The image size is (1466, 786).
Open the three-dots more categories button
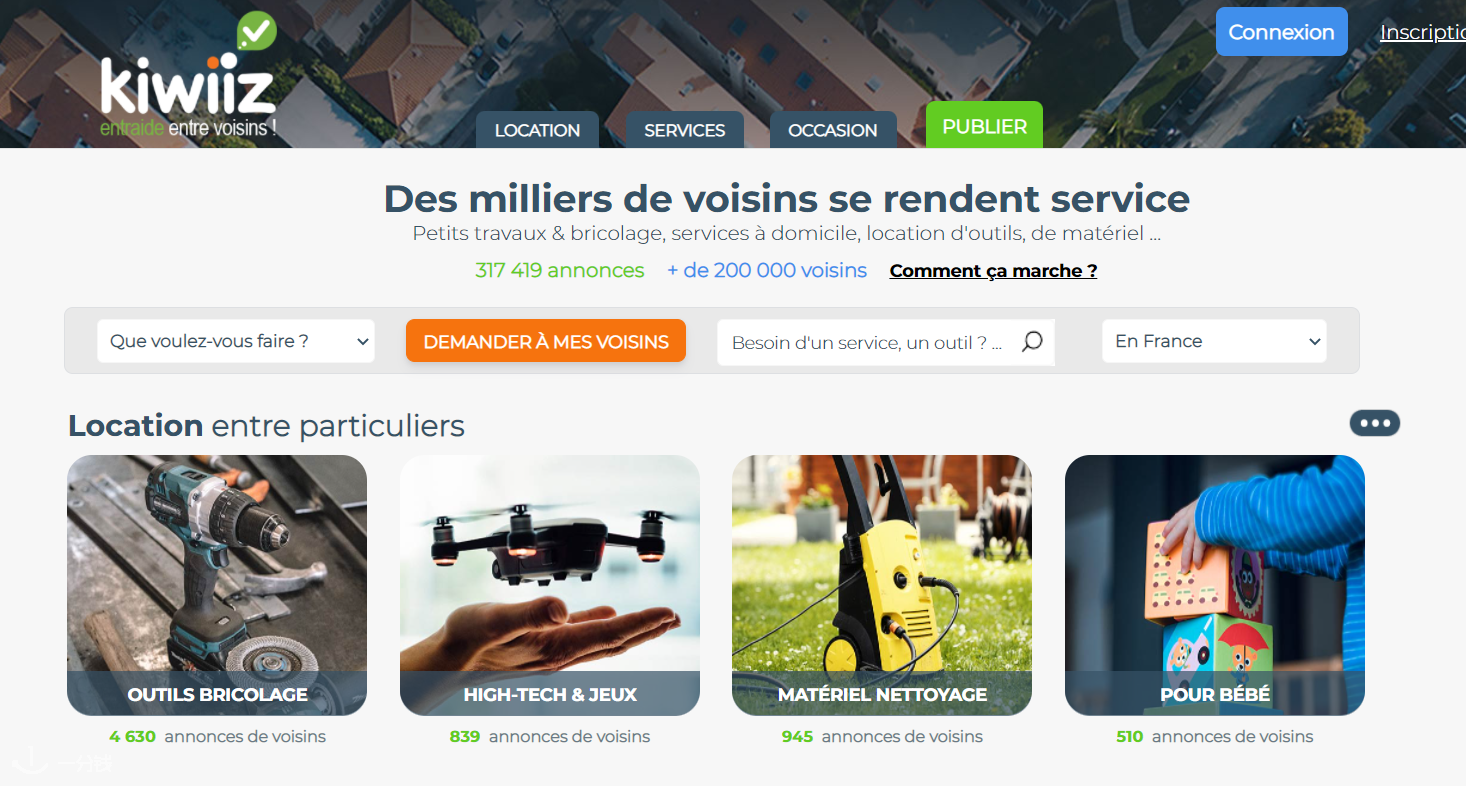point(1375,423)
